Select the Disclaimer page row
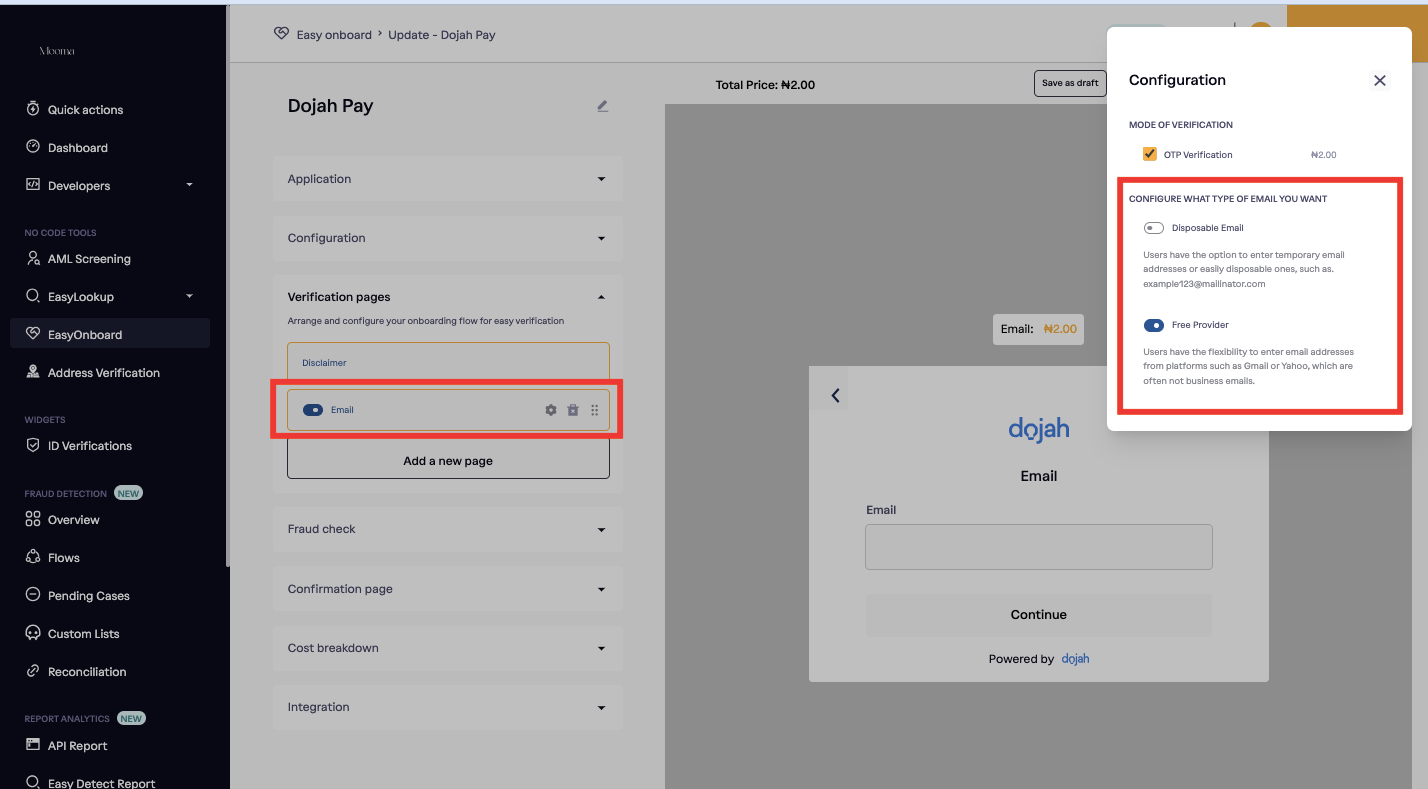 pyautogui.click(x=448, y=363)
